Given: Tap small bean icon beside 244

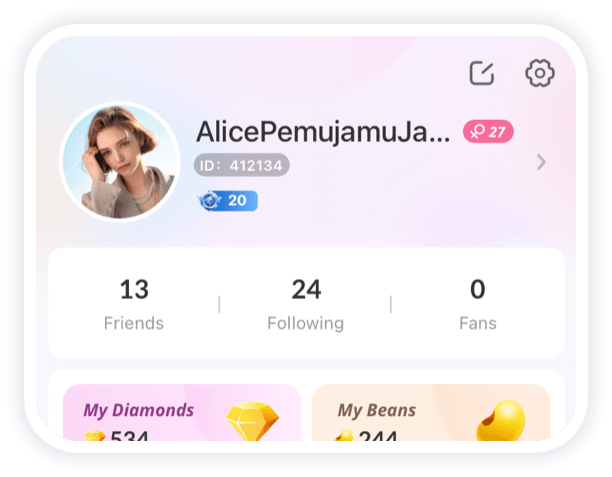Looking at the screenshot, I should [x=344, y=436].
